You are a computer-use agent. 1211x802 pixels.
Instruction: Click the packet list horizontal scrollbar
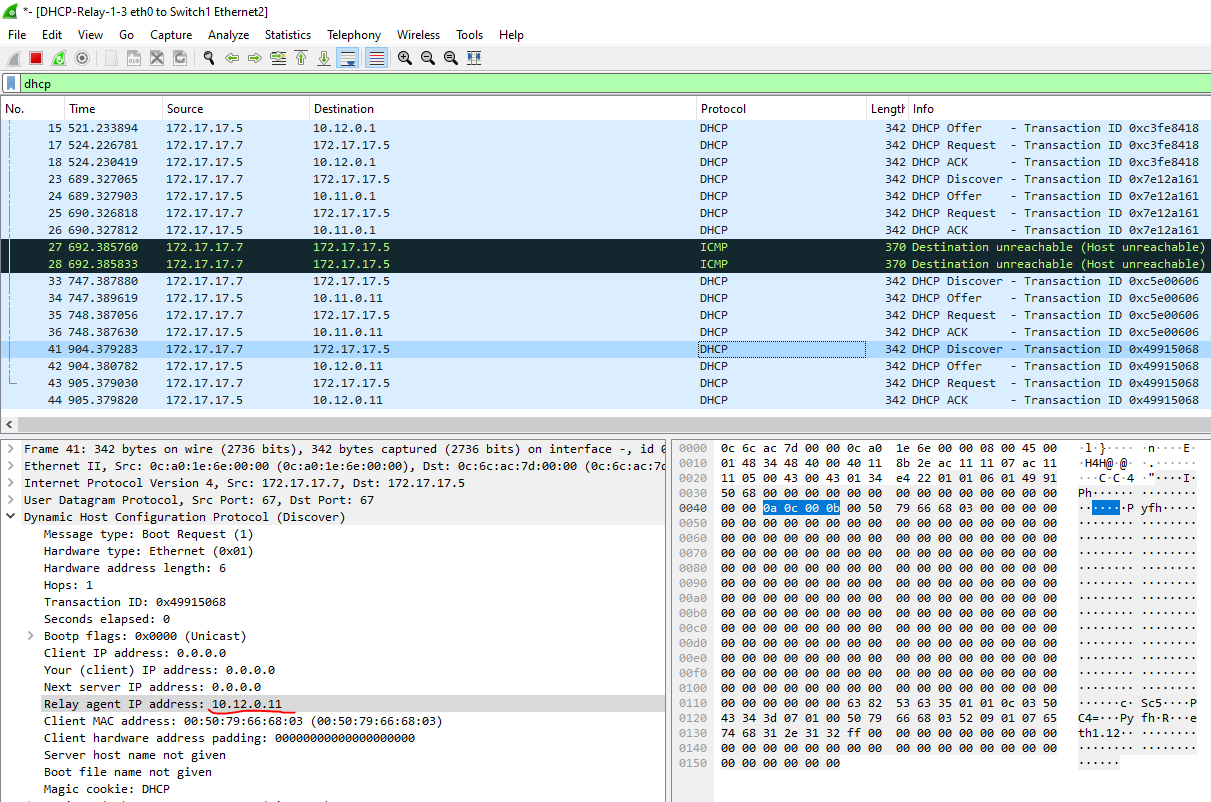pyautogui.click(x=600, y=425)
